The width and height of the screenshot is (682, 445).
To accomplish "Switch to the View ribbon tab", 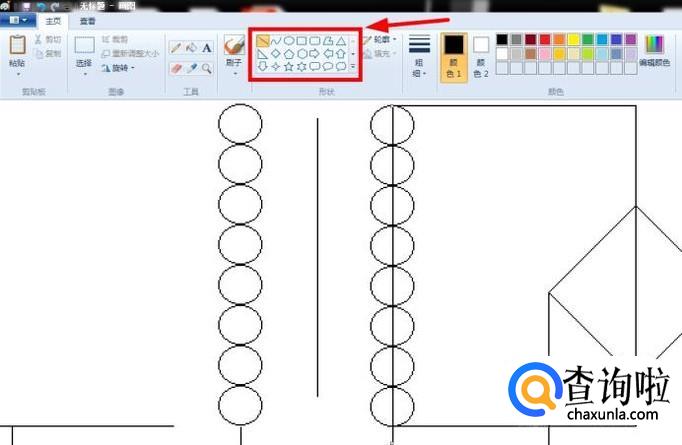I will (x=88, y=20).
